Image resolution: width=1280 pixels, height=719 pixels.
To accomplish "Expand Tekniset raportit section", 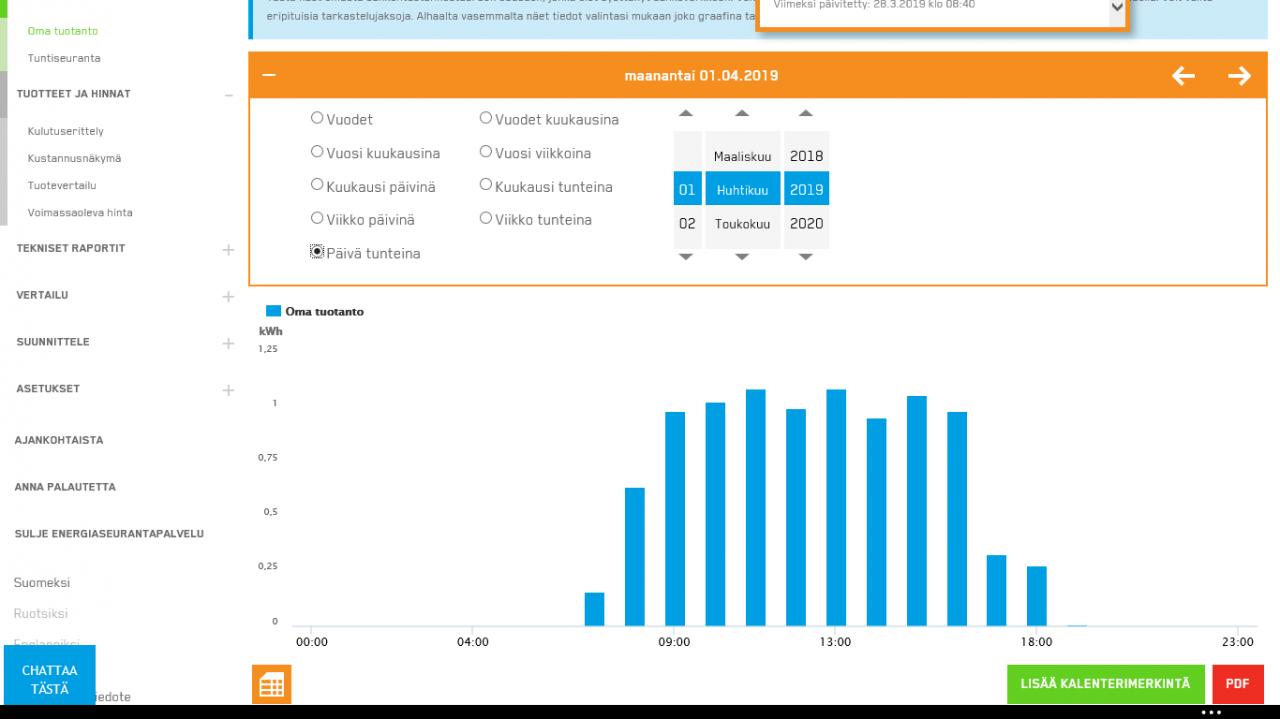I will click(x=228, y=249).
